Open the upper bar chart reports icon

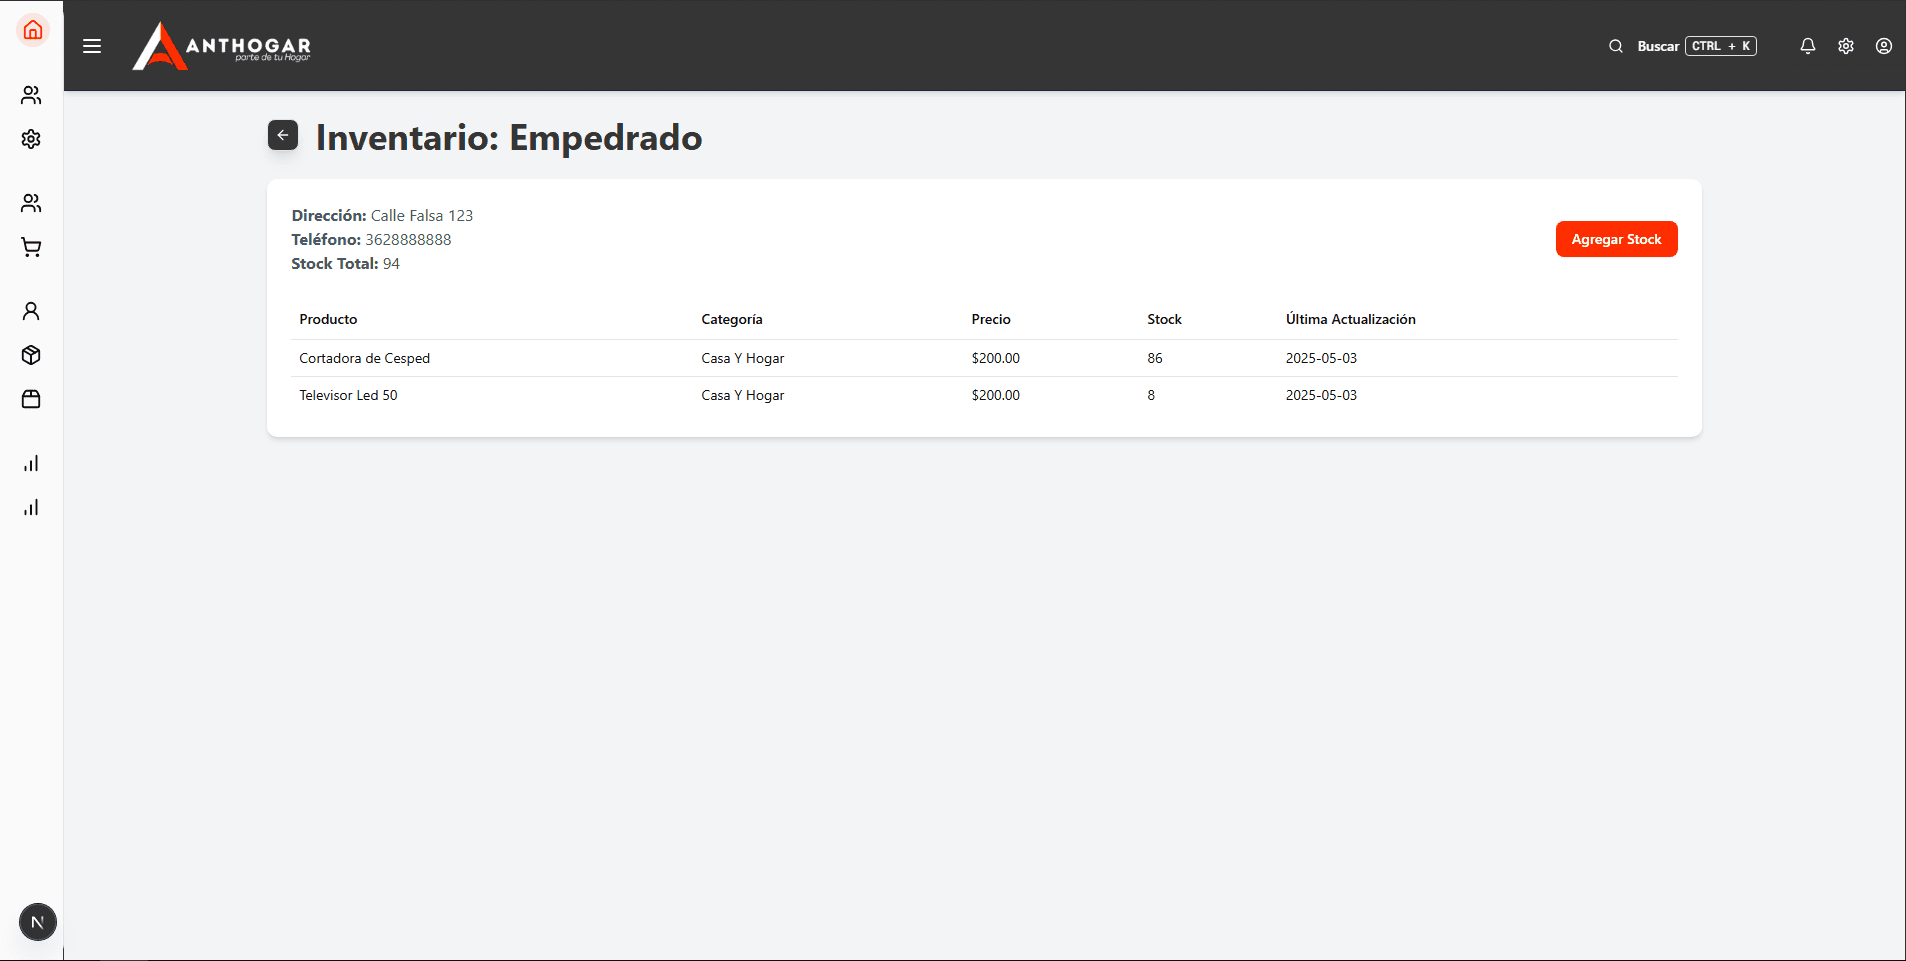(31, 463)
